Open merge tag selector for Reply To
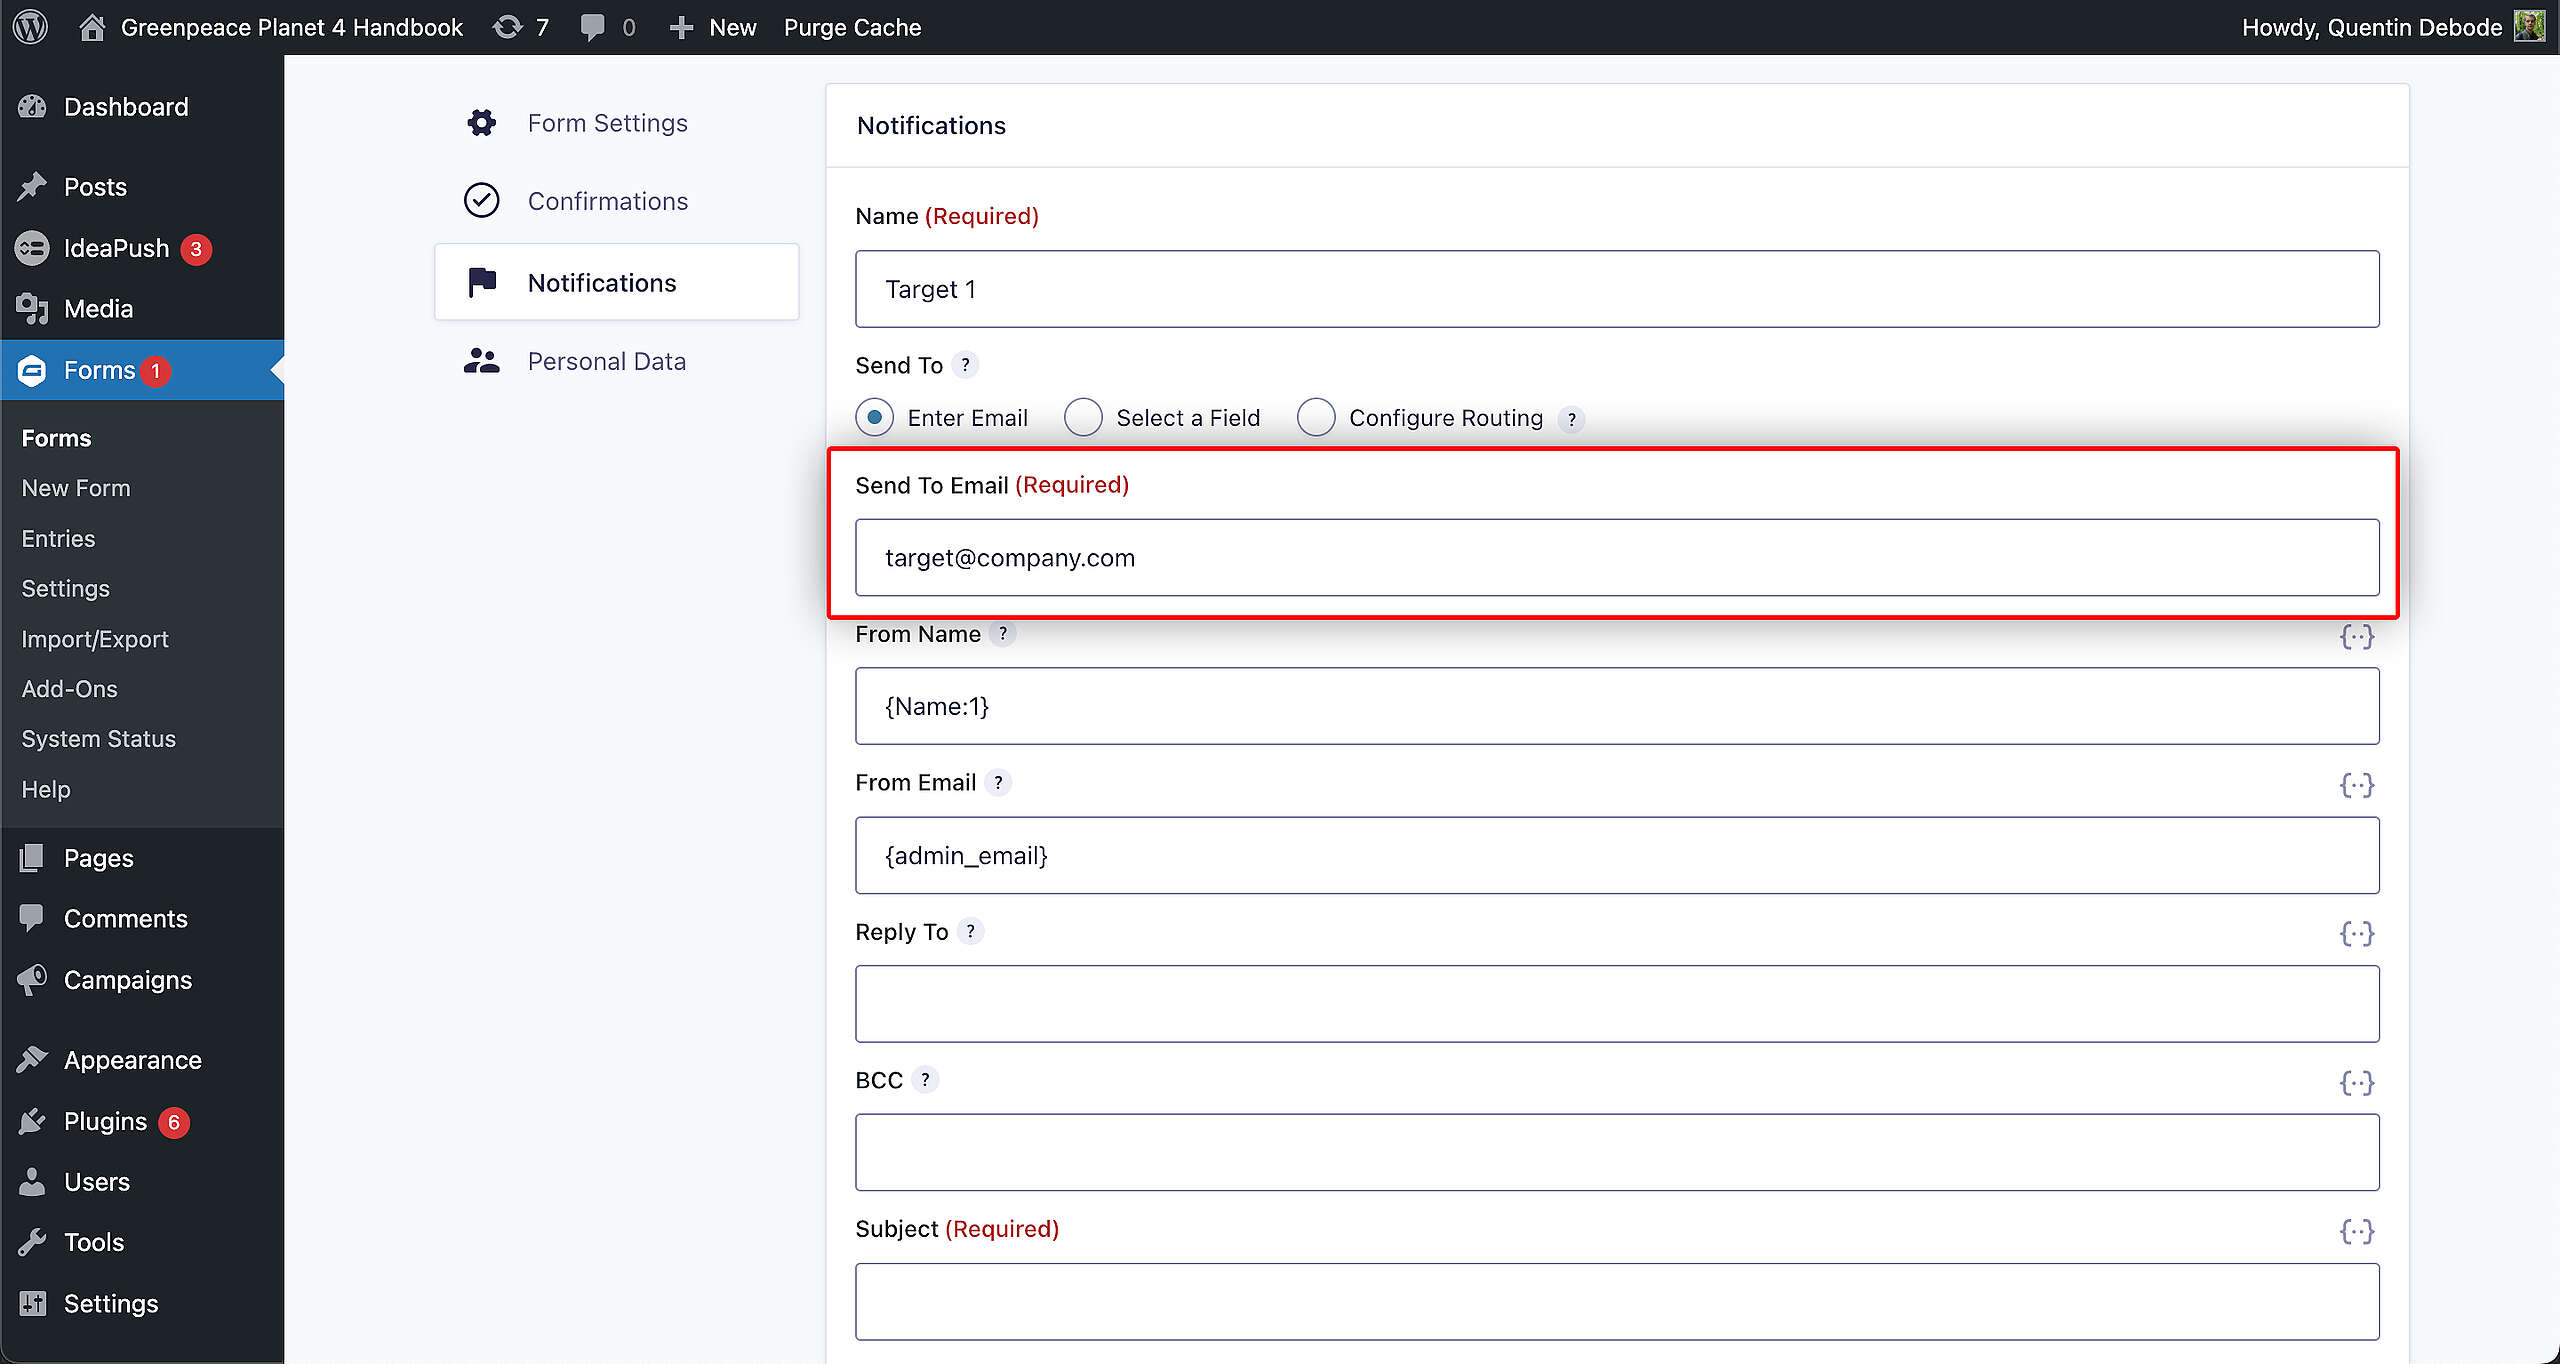Image resolution: width=2560 pixels, height=1364 pixels. click(x=2357, y=934)
